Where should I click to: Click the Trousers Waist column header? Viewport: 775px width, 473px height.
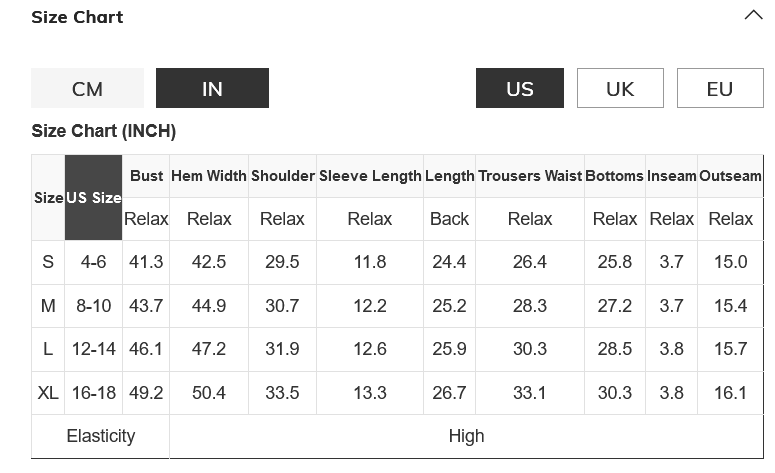pos(530,176)
